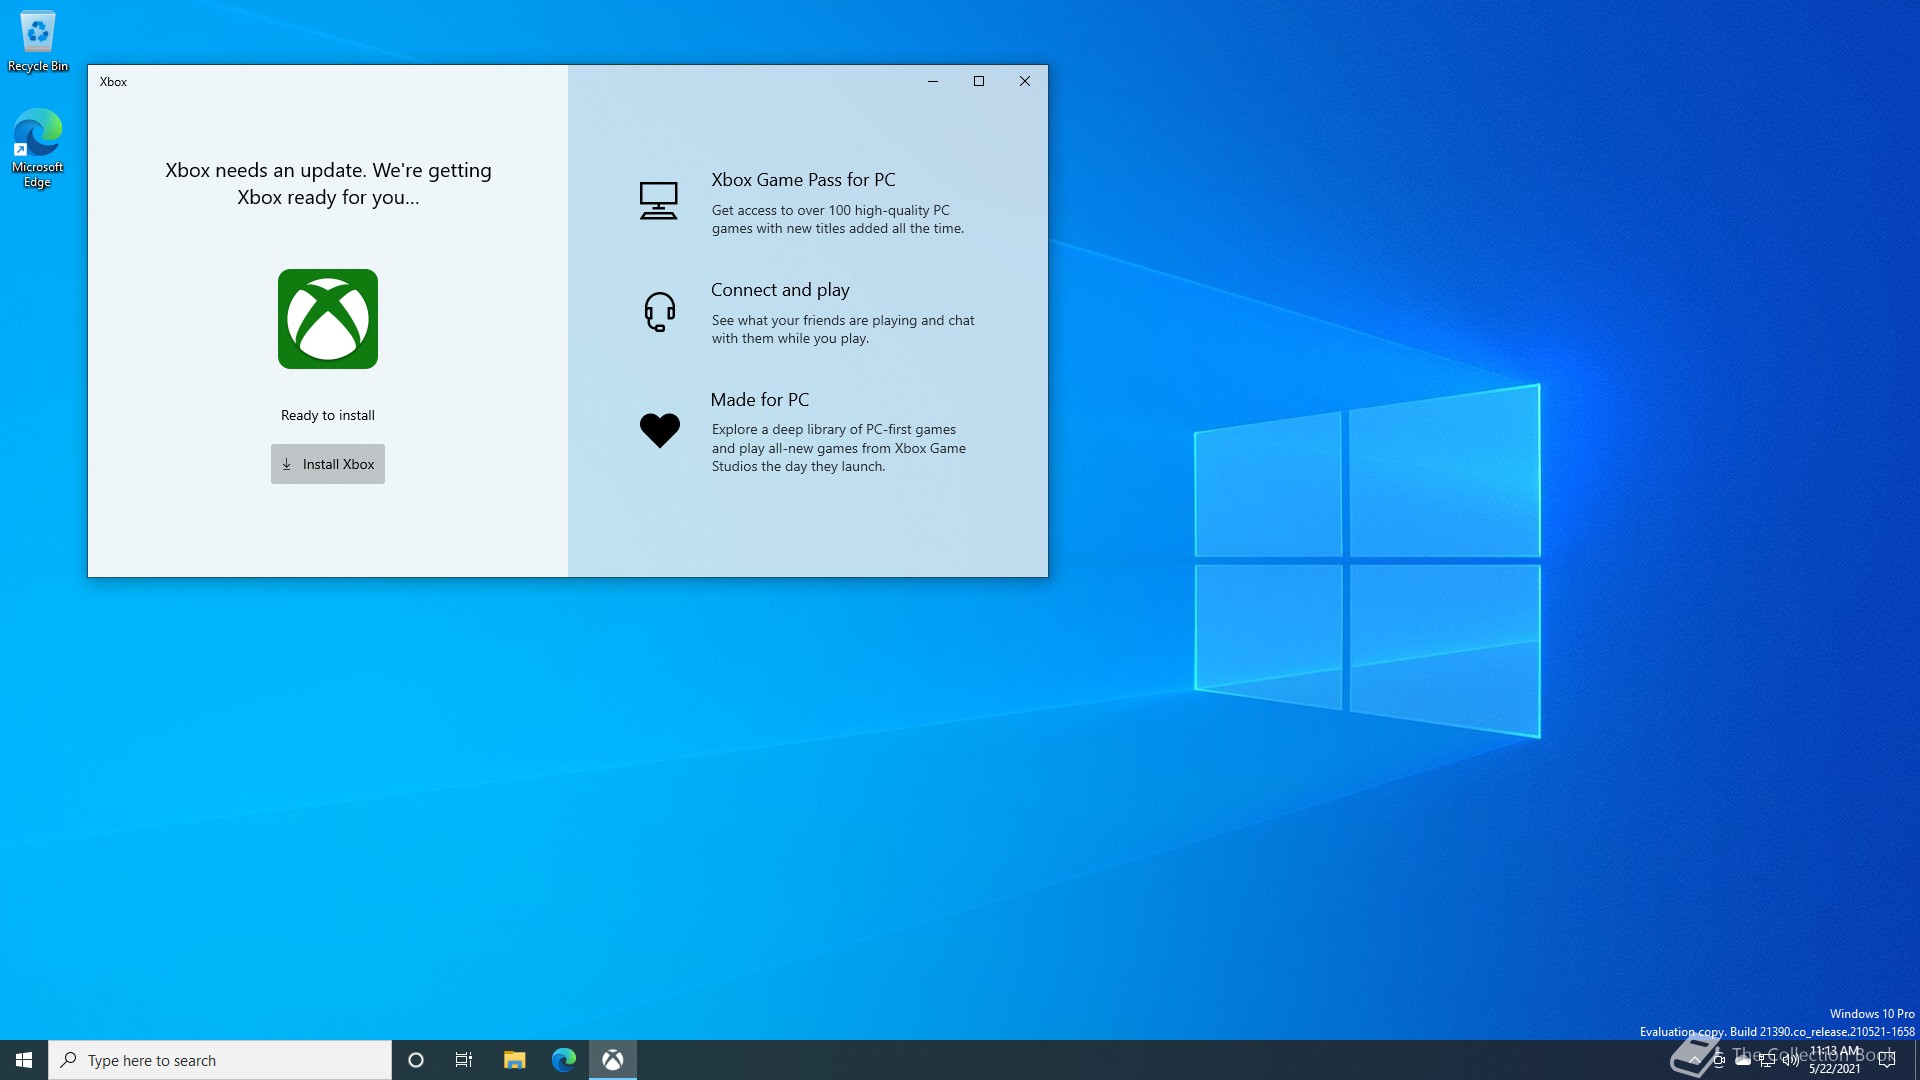
Task: Select the Made for PC heading
Action: point(760,400)
